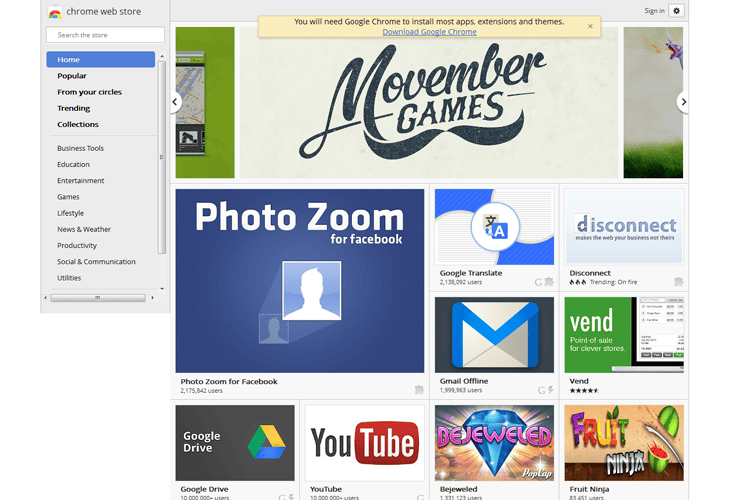This screenshot has height=500, width=730.
Task: Browse the Productivity category
Action: tap(77, 245)
